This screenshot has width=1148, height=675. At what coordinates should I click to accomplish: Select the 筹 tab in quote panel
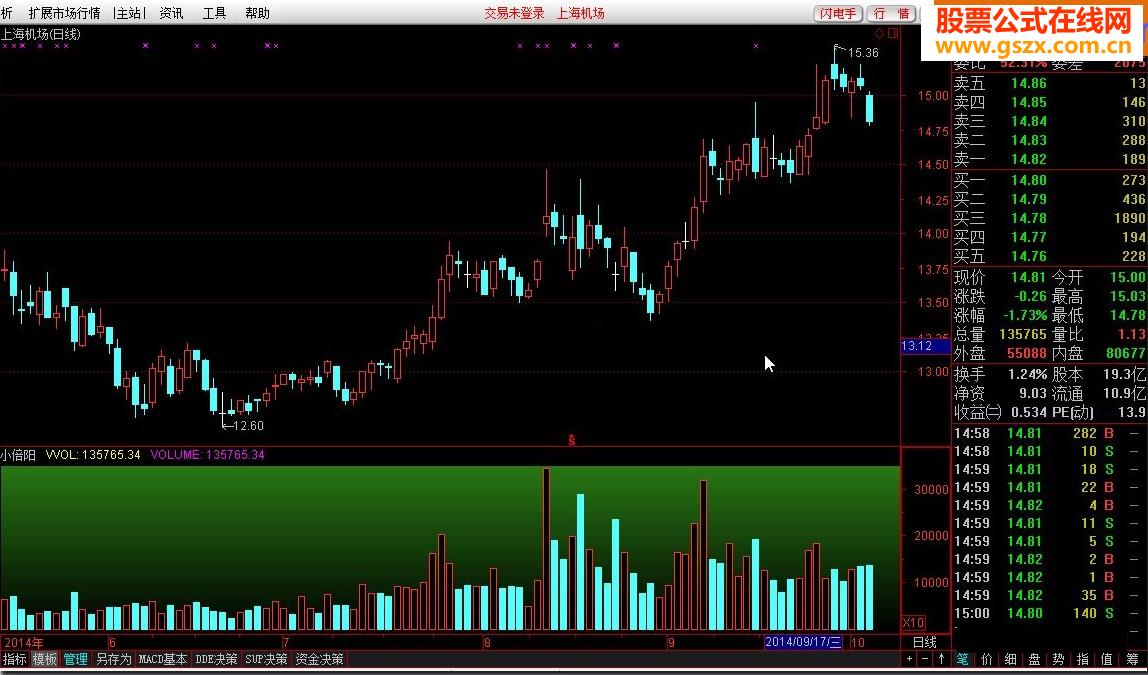[x=1133, y=660]
